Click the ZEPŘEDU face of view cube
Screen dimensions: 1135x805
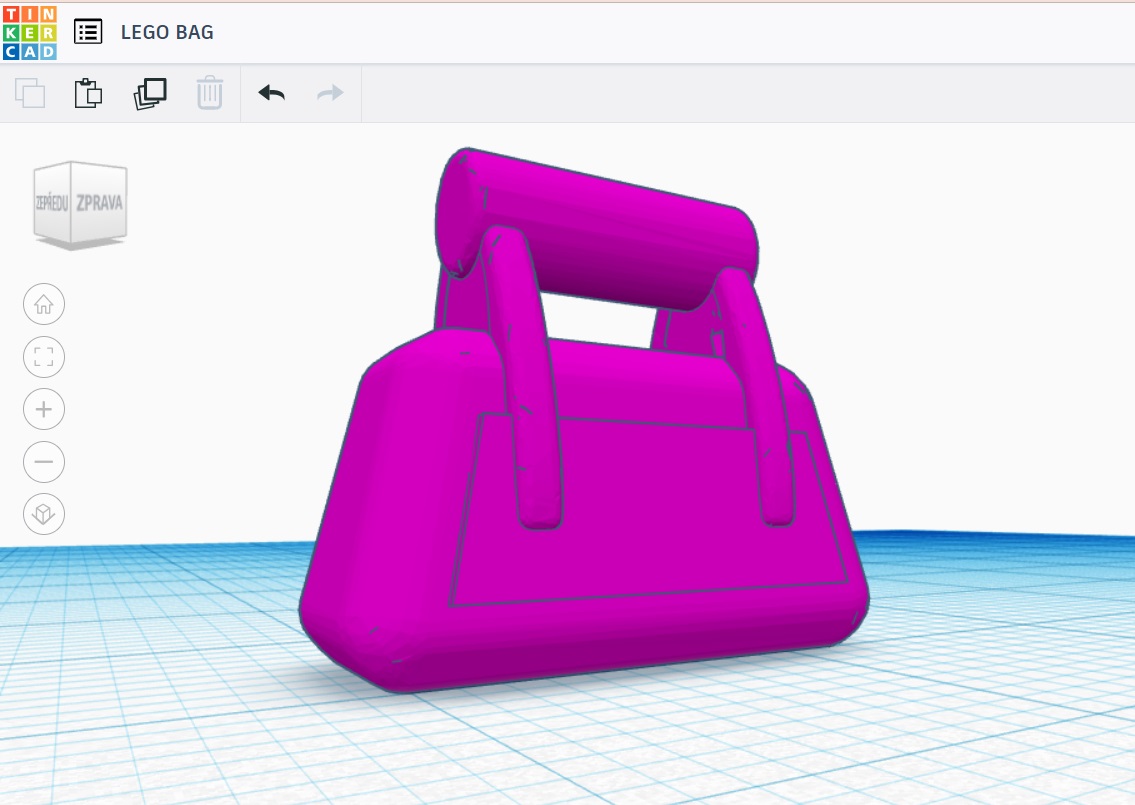pos(52,203)
